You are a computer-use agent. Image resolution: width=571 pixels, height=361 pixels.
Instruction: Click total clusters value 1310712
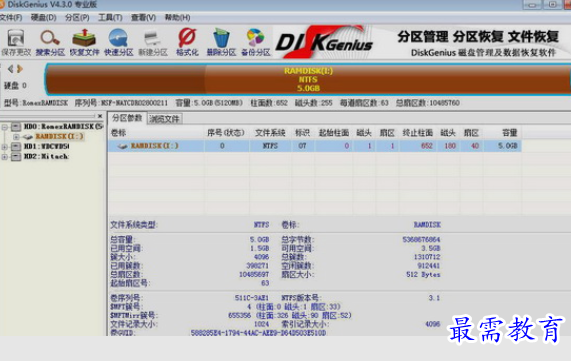point(427,257)
